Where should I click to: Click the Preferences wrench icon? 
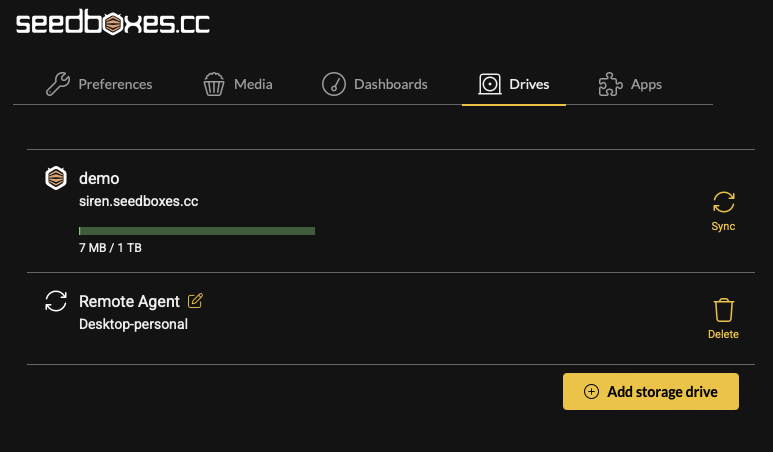[x=58, y=84]
